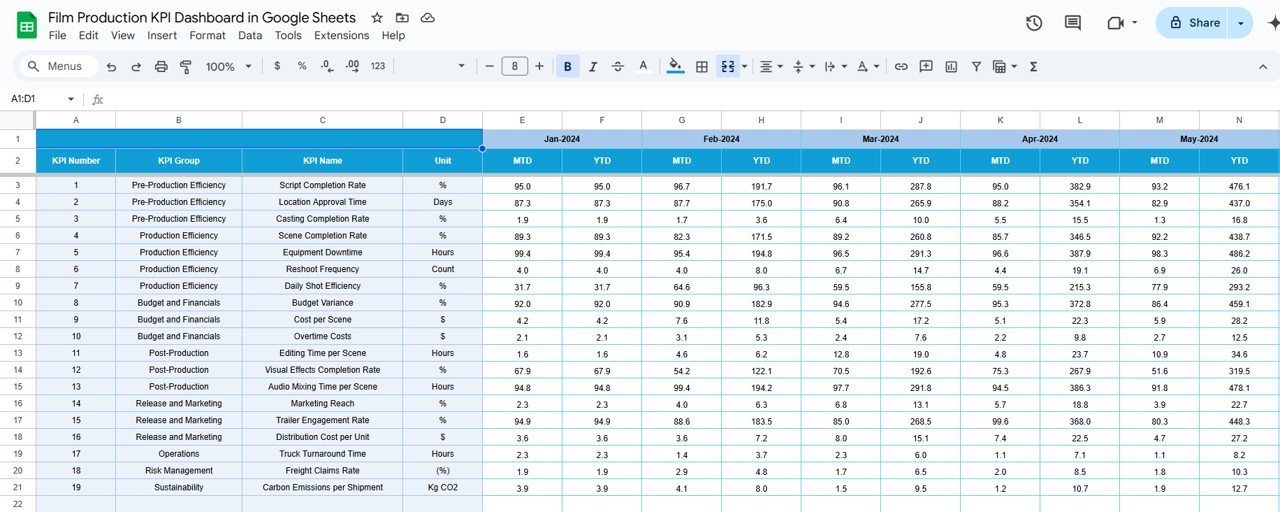The height and width of the screenshot is (512, 1280).
Task: Open the fill color bucket
Action: tap(676, 67)
